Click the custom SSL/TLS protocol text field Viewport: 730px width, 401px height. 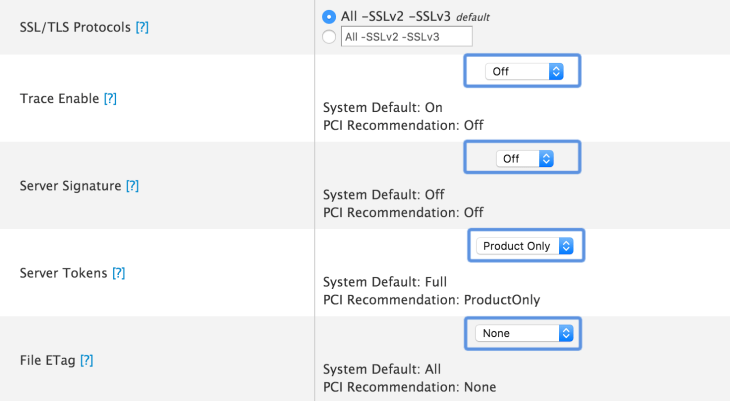click(x=405, y=37)
